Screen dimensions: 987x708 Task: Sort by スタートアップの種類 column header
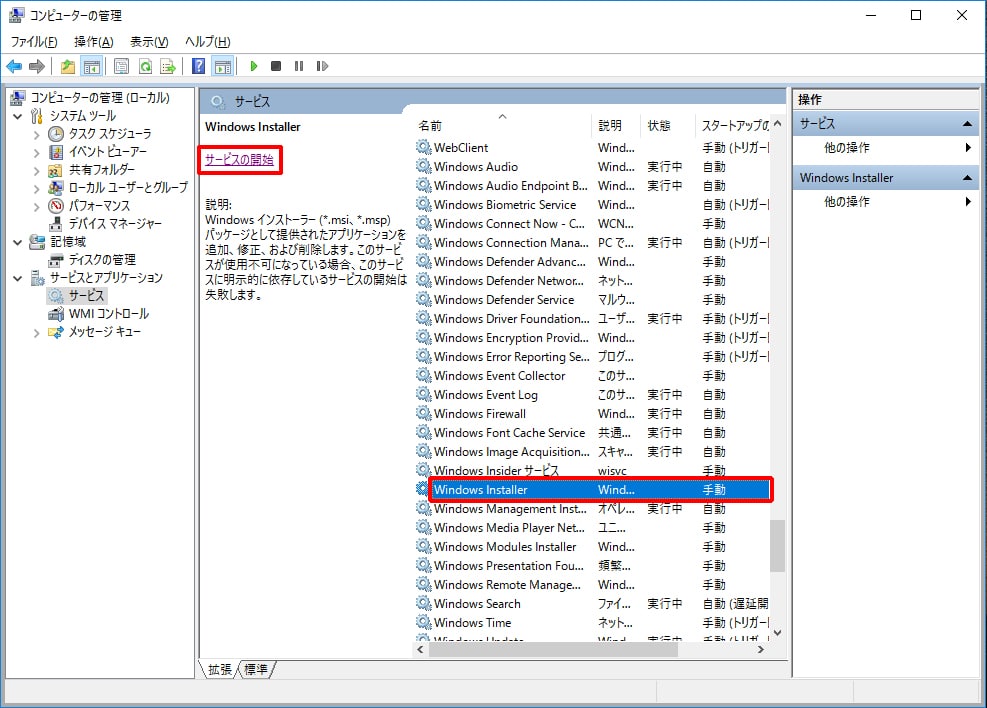coord(733,126)
